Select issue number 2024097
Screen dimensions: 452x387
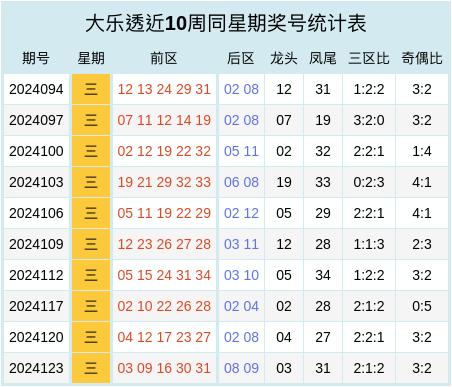pos(36,120)
